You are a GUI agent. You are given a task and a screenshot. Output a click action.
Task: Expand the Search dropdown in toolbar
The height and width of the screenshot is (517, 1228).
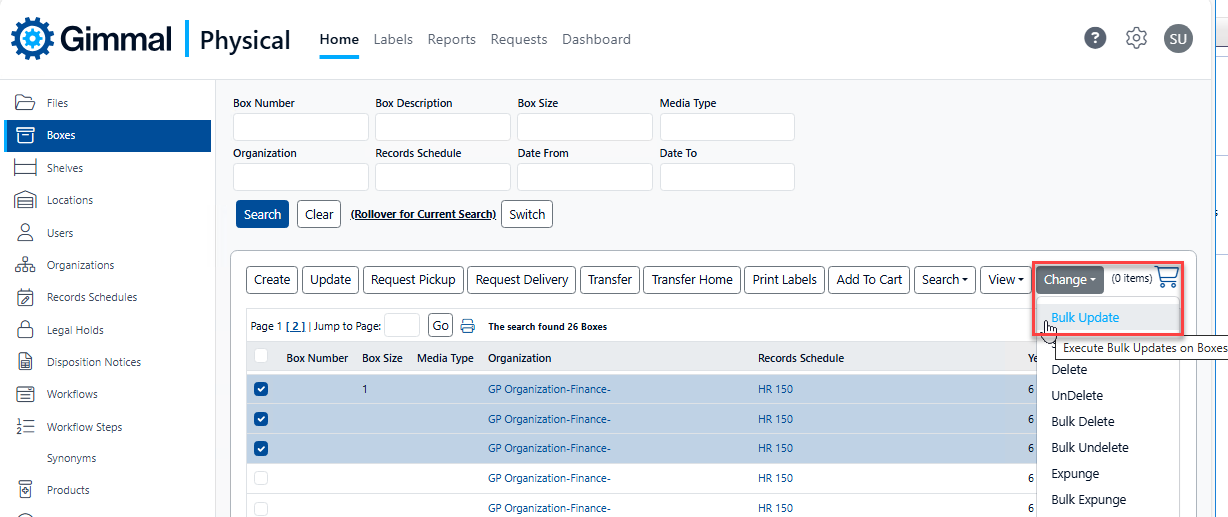pyautogui.click(x=944, y=280)
